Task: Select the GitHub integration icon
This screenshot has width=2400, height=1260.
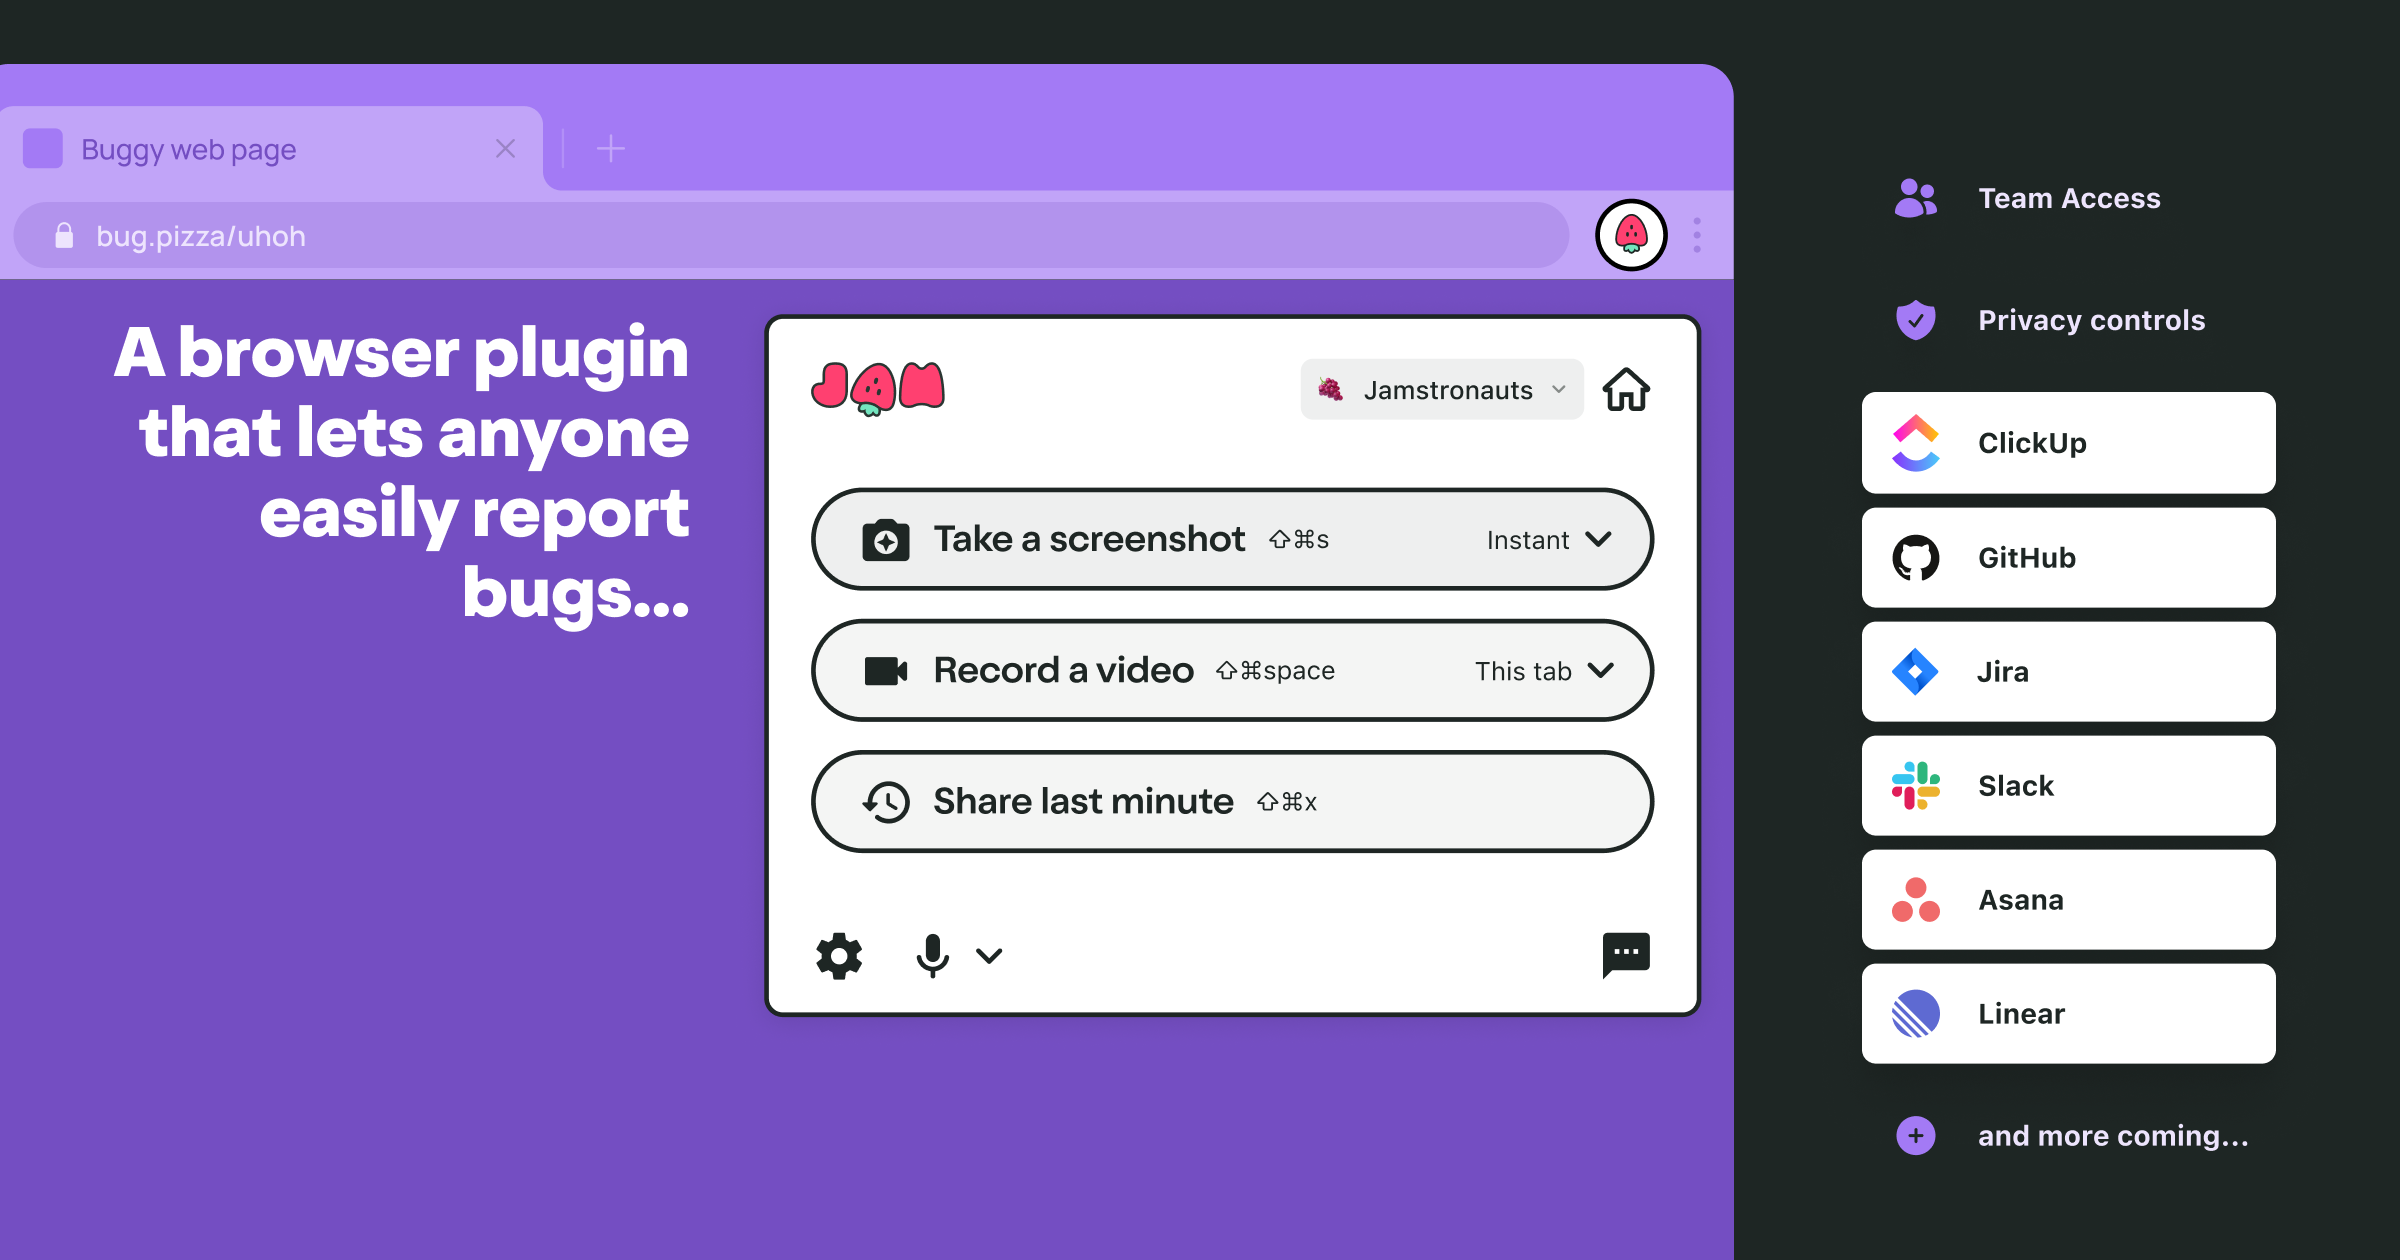Action: 1916,557
